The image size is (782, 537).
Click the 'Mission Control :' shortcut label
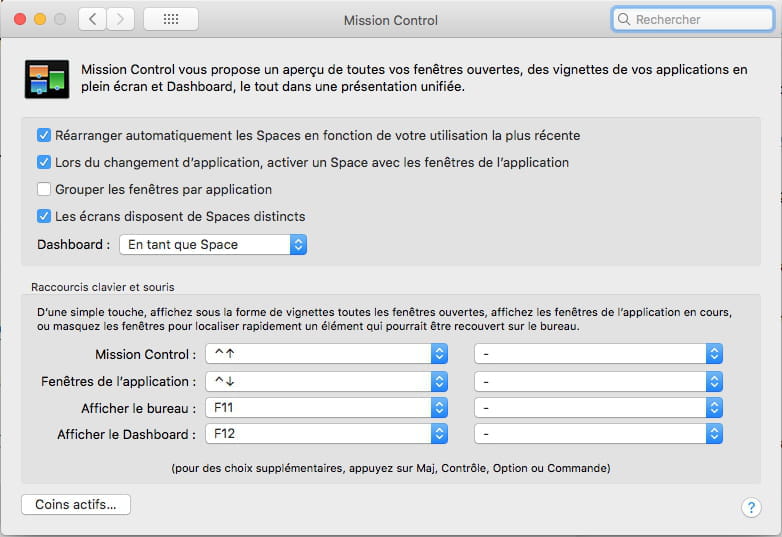[146, 354]
